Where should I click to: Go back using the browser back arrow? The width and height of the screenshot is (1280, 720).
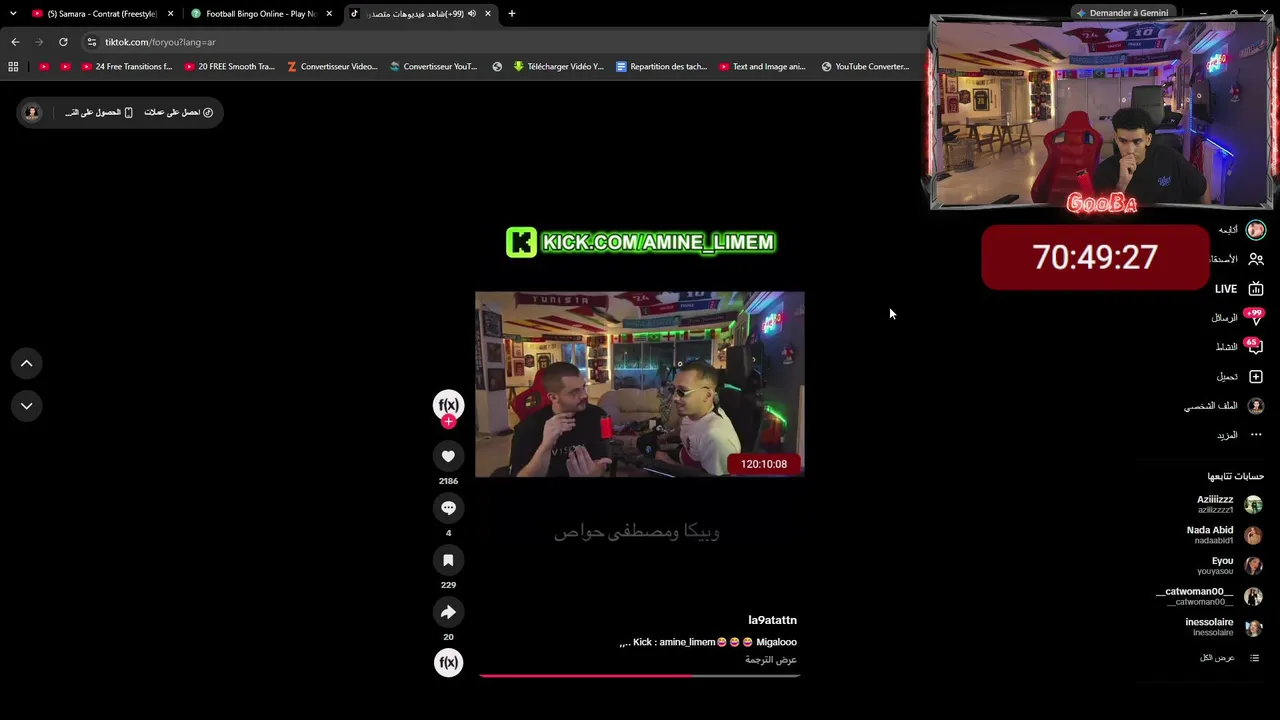pos(15,42)
